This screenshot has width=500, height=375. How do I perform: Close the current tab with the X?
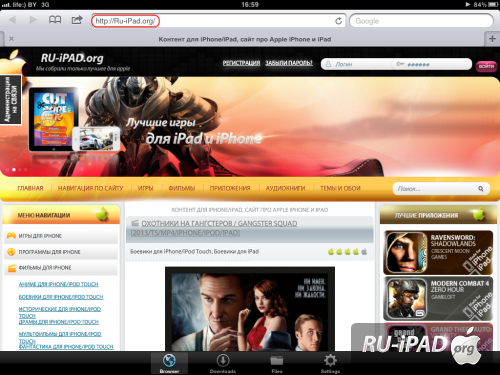(11, 39)
